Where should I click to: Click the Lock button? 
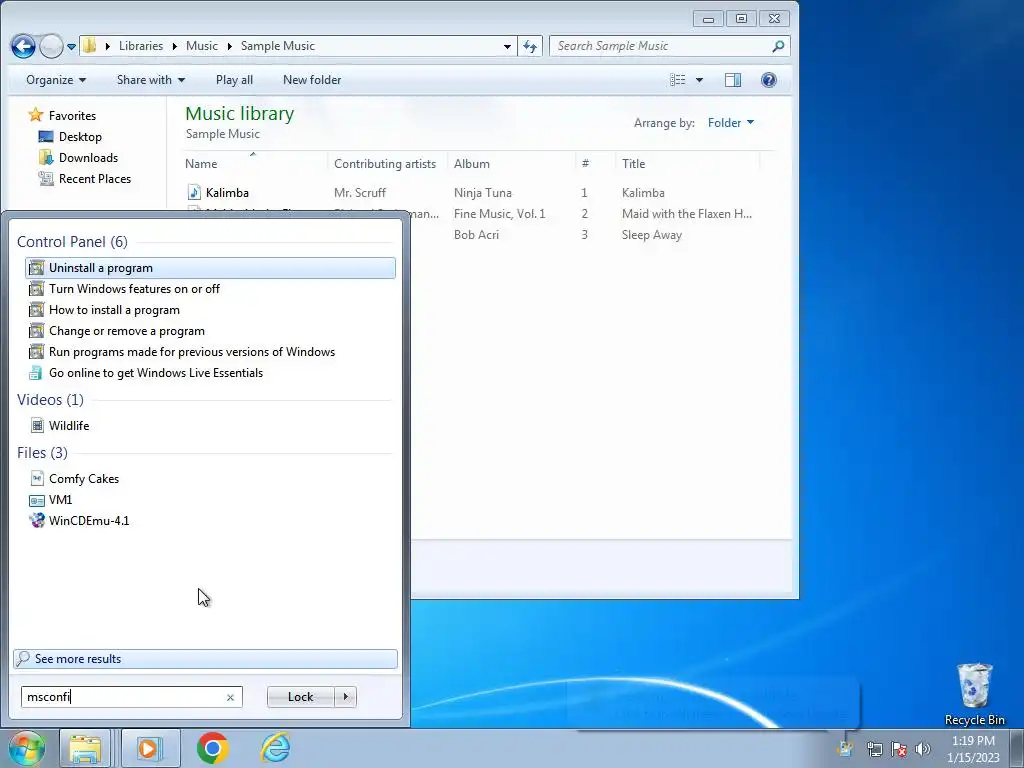[x=300, y=697]
